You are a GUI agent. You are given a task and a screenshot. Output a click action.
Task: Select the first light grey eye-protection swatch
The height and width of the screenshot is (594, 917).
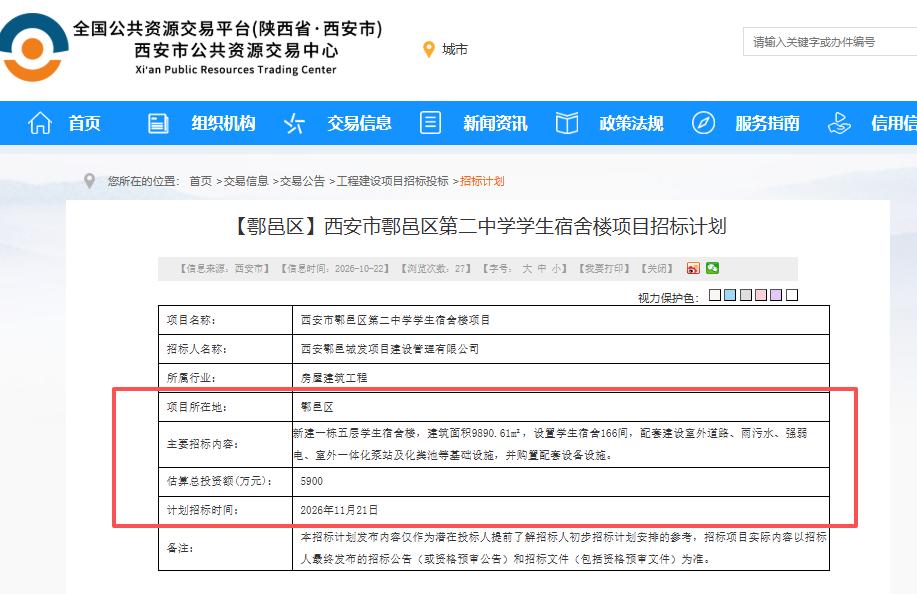pos(715,295)
